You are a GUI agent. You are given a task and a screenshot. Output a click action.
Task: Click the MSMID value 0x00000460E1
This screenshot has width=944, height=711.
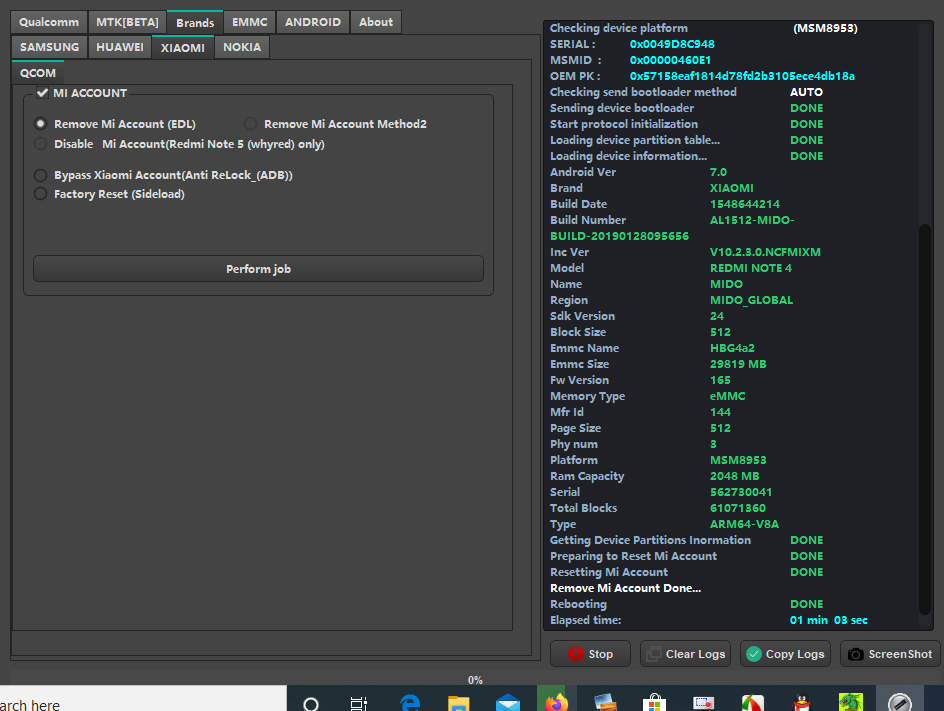(x=670, y=60)
